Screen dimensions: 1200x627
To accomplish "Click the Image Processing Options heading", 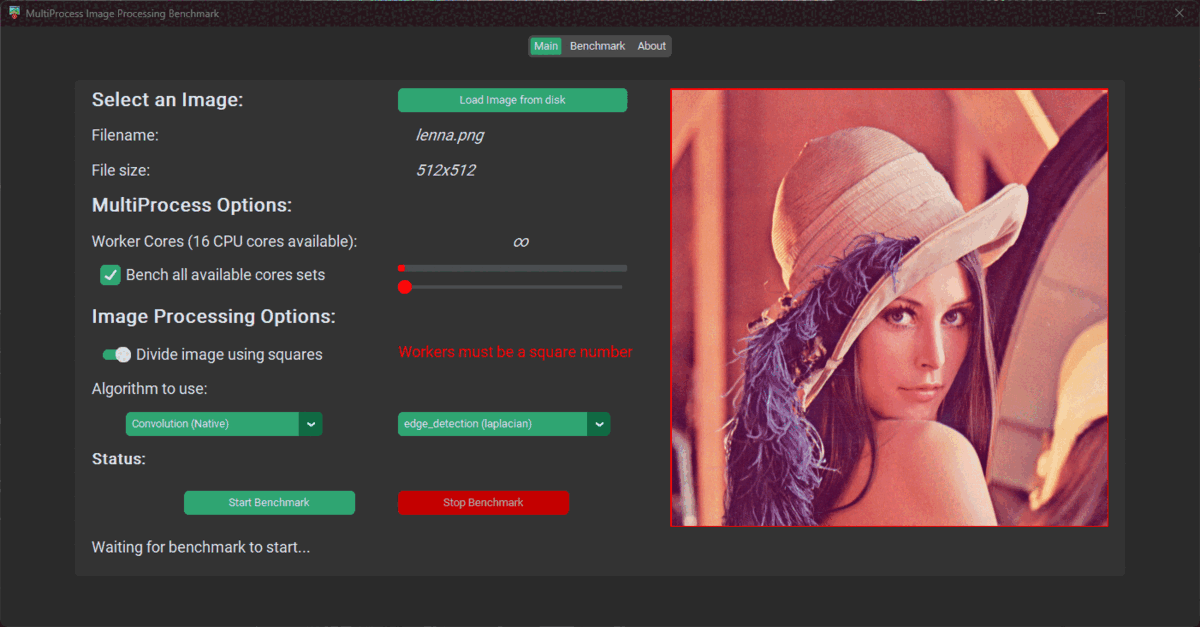I will [x=214, y=316].
